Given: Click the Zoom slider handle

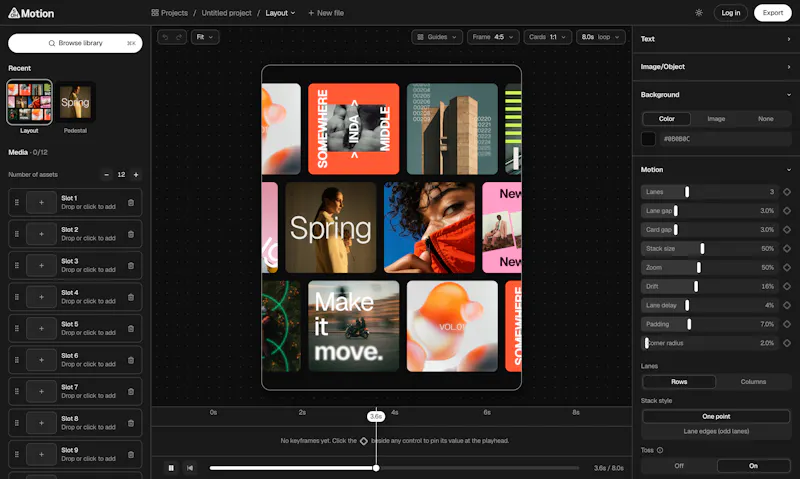Looking at the screenshot, I should 698,267.
